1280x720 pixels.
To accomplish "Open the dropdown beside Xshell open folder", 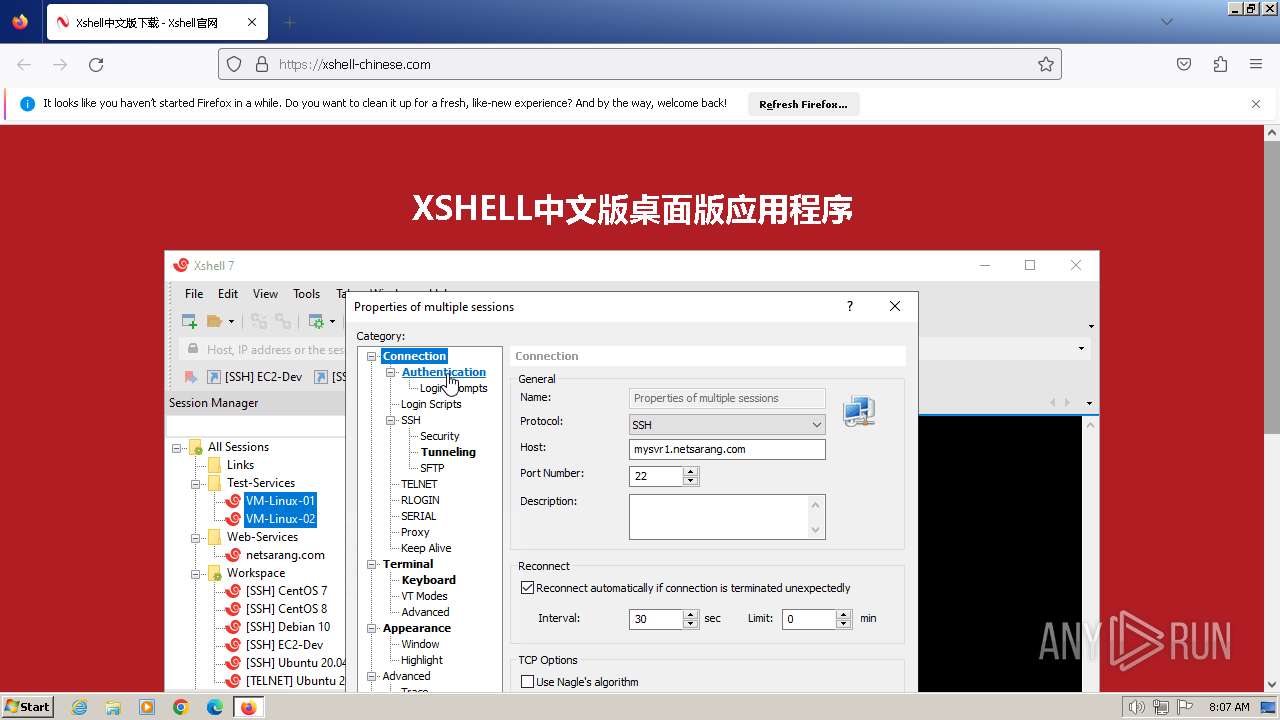I will point(232,321).
